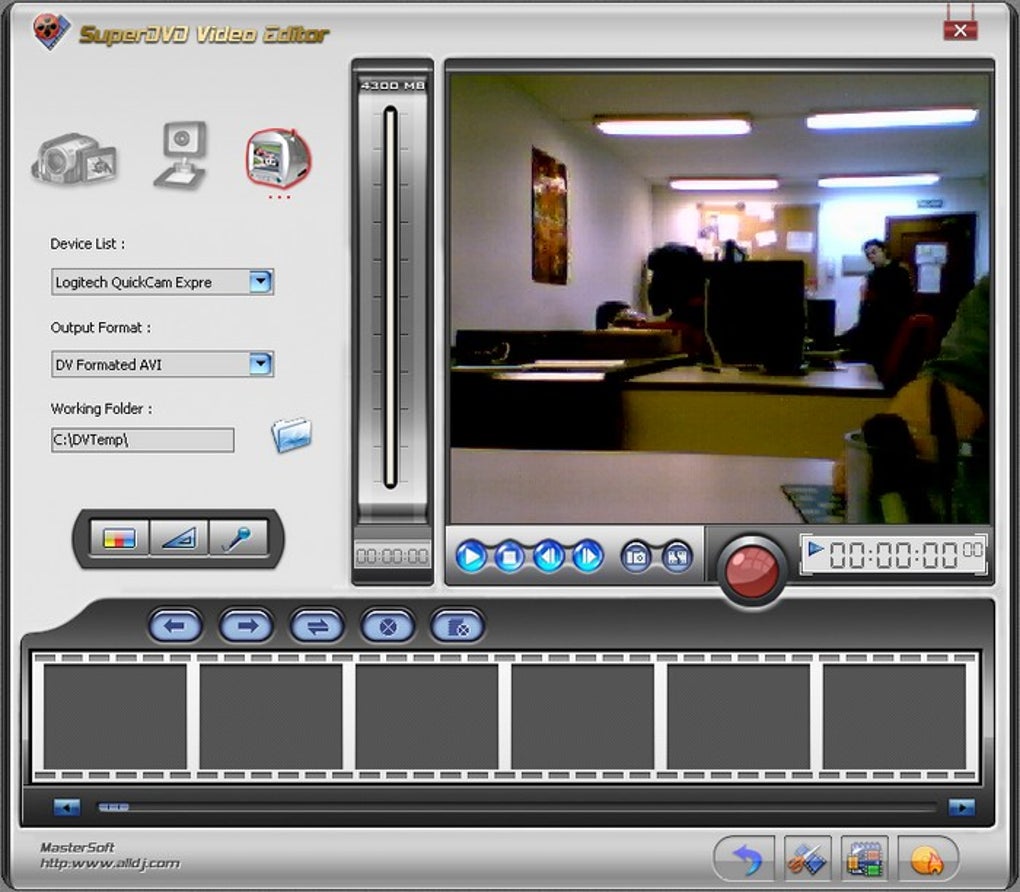The width and height of the screenshot is (1020, 892).
Task: Open the color adjustment settings button
Action: pyautogui.click(x=118, y=539)
